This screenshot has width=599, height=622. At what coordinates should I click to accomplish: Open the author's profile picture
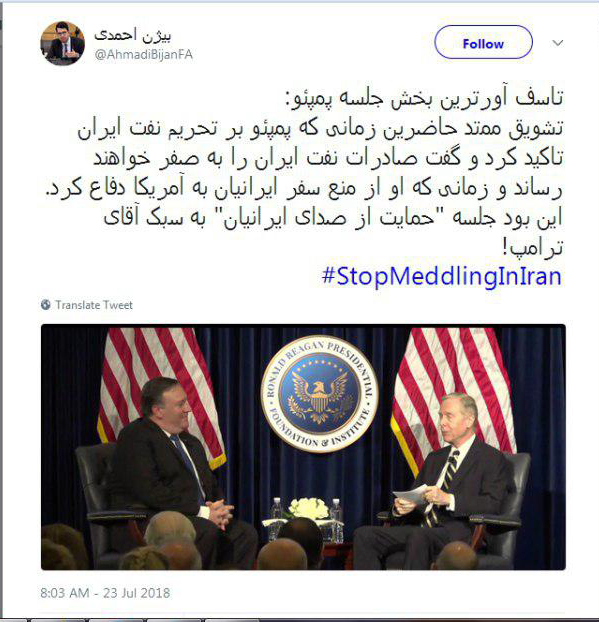click(x=62, y=43)
